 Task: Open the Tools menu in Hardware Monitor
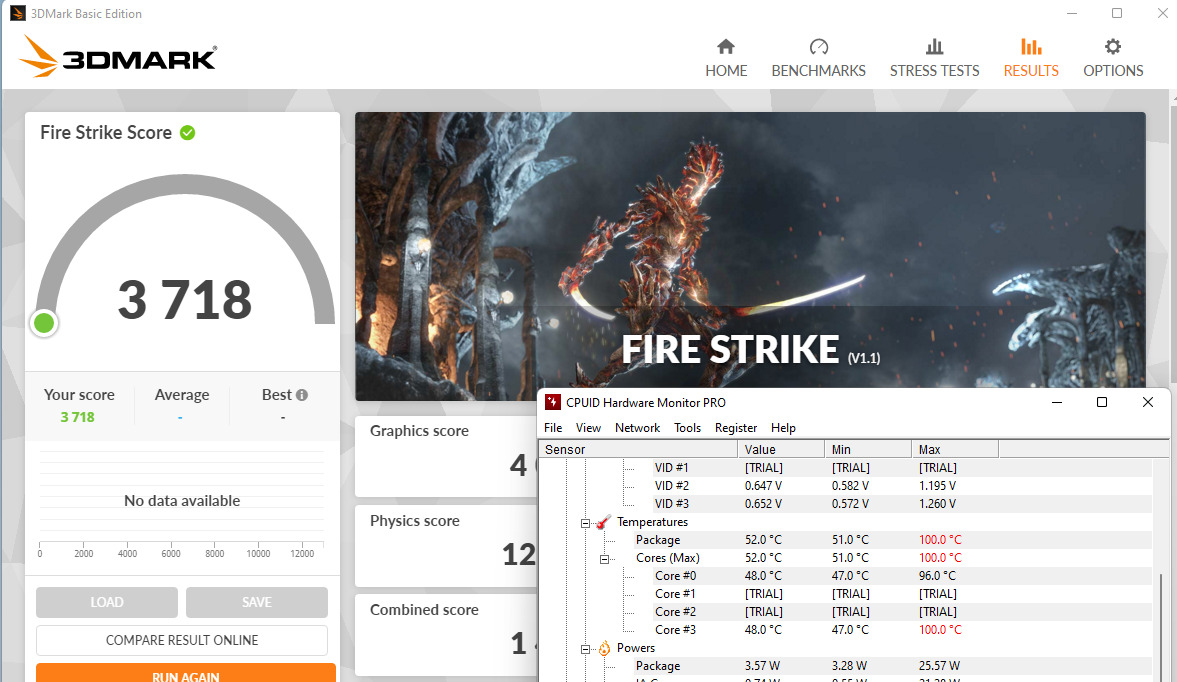(x=687, y=428)
